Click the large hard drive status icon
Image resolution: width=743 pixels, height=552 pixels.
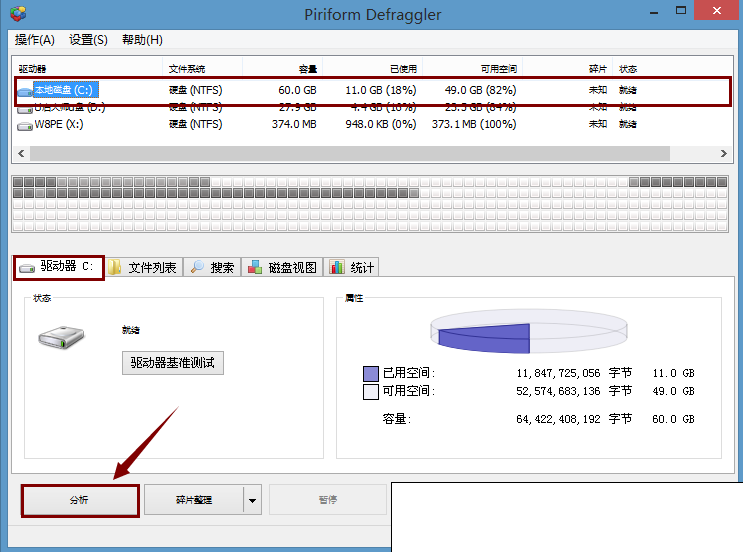[61, 337]
